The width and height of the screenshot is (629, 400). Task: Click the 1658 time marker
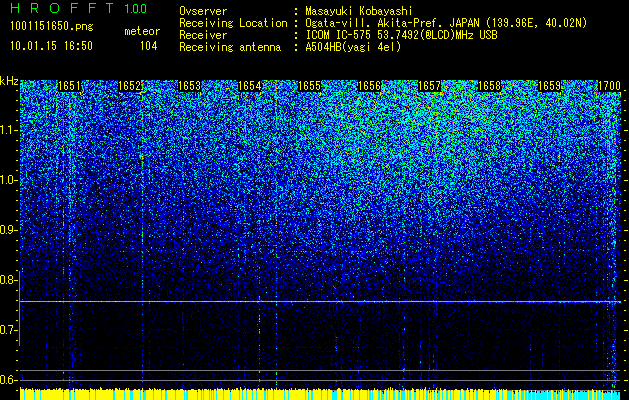point(490,86)
